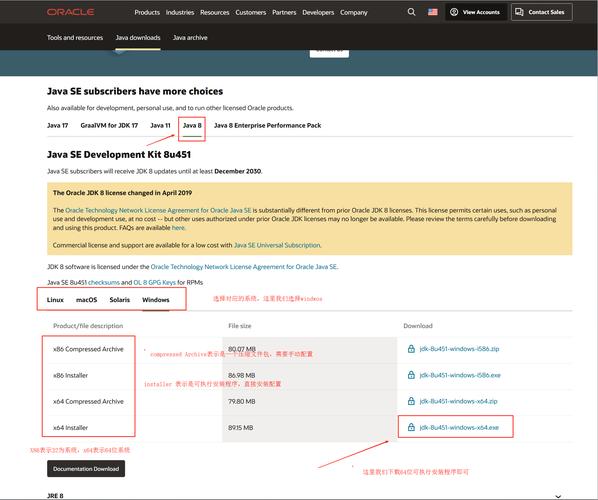Switch to the Java 17 tab

click(x=57, y=125)
